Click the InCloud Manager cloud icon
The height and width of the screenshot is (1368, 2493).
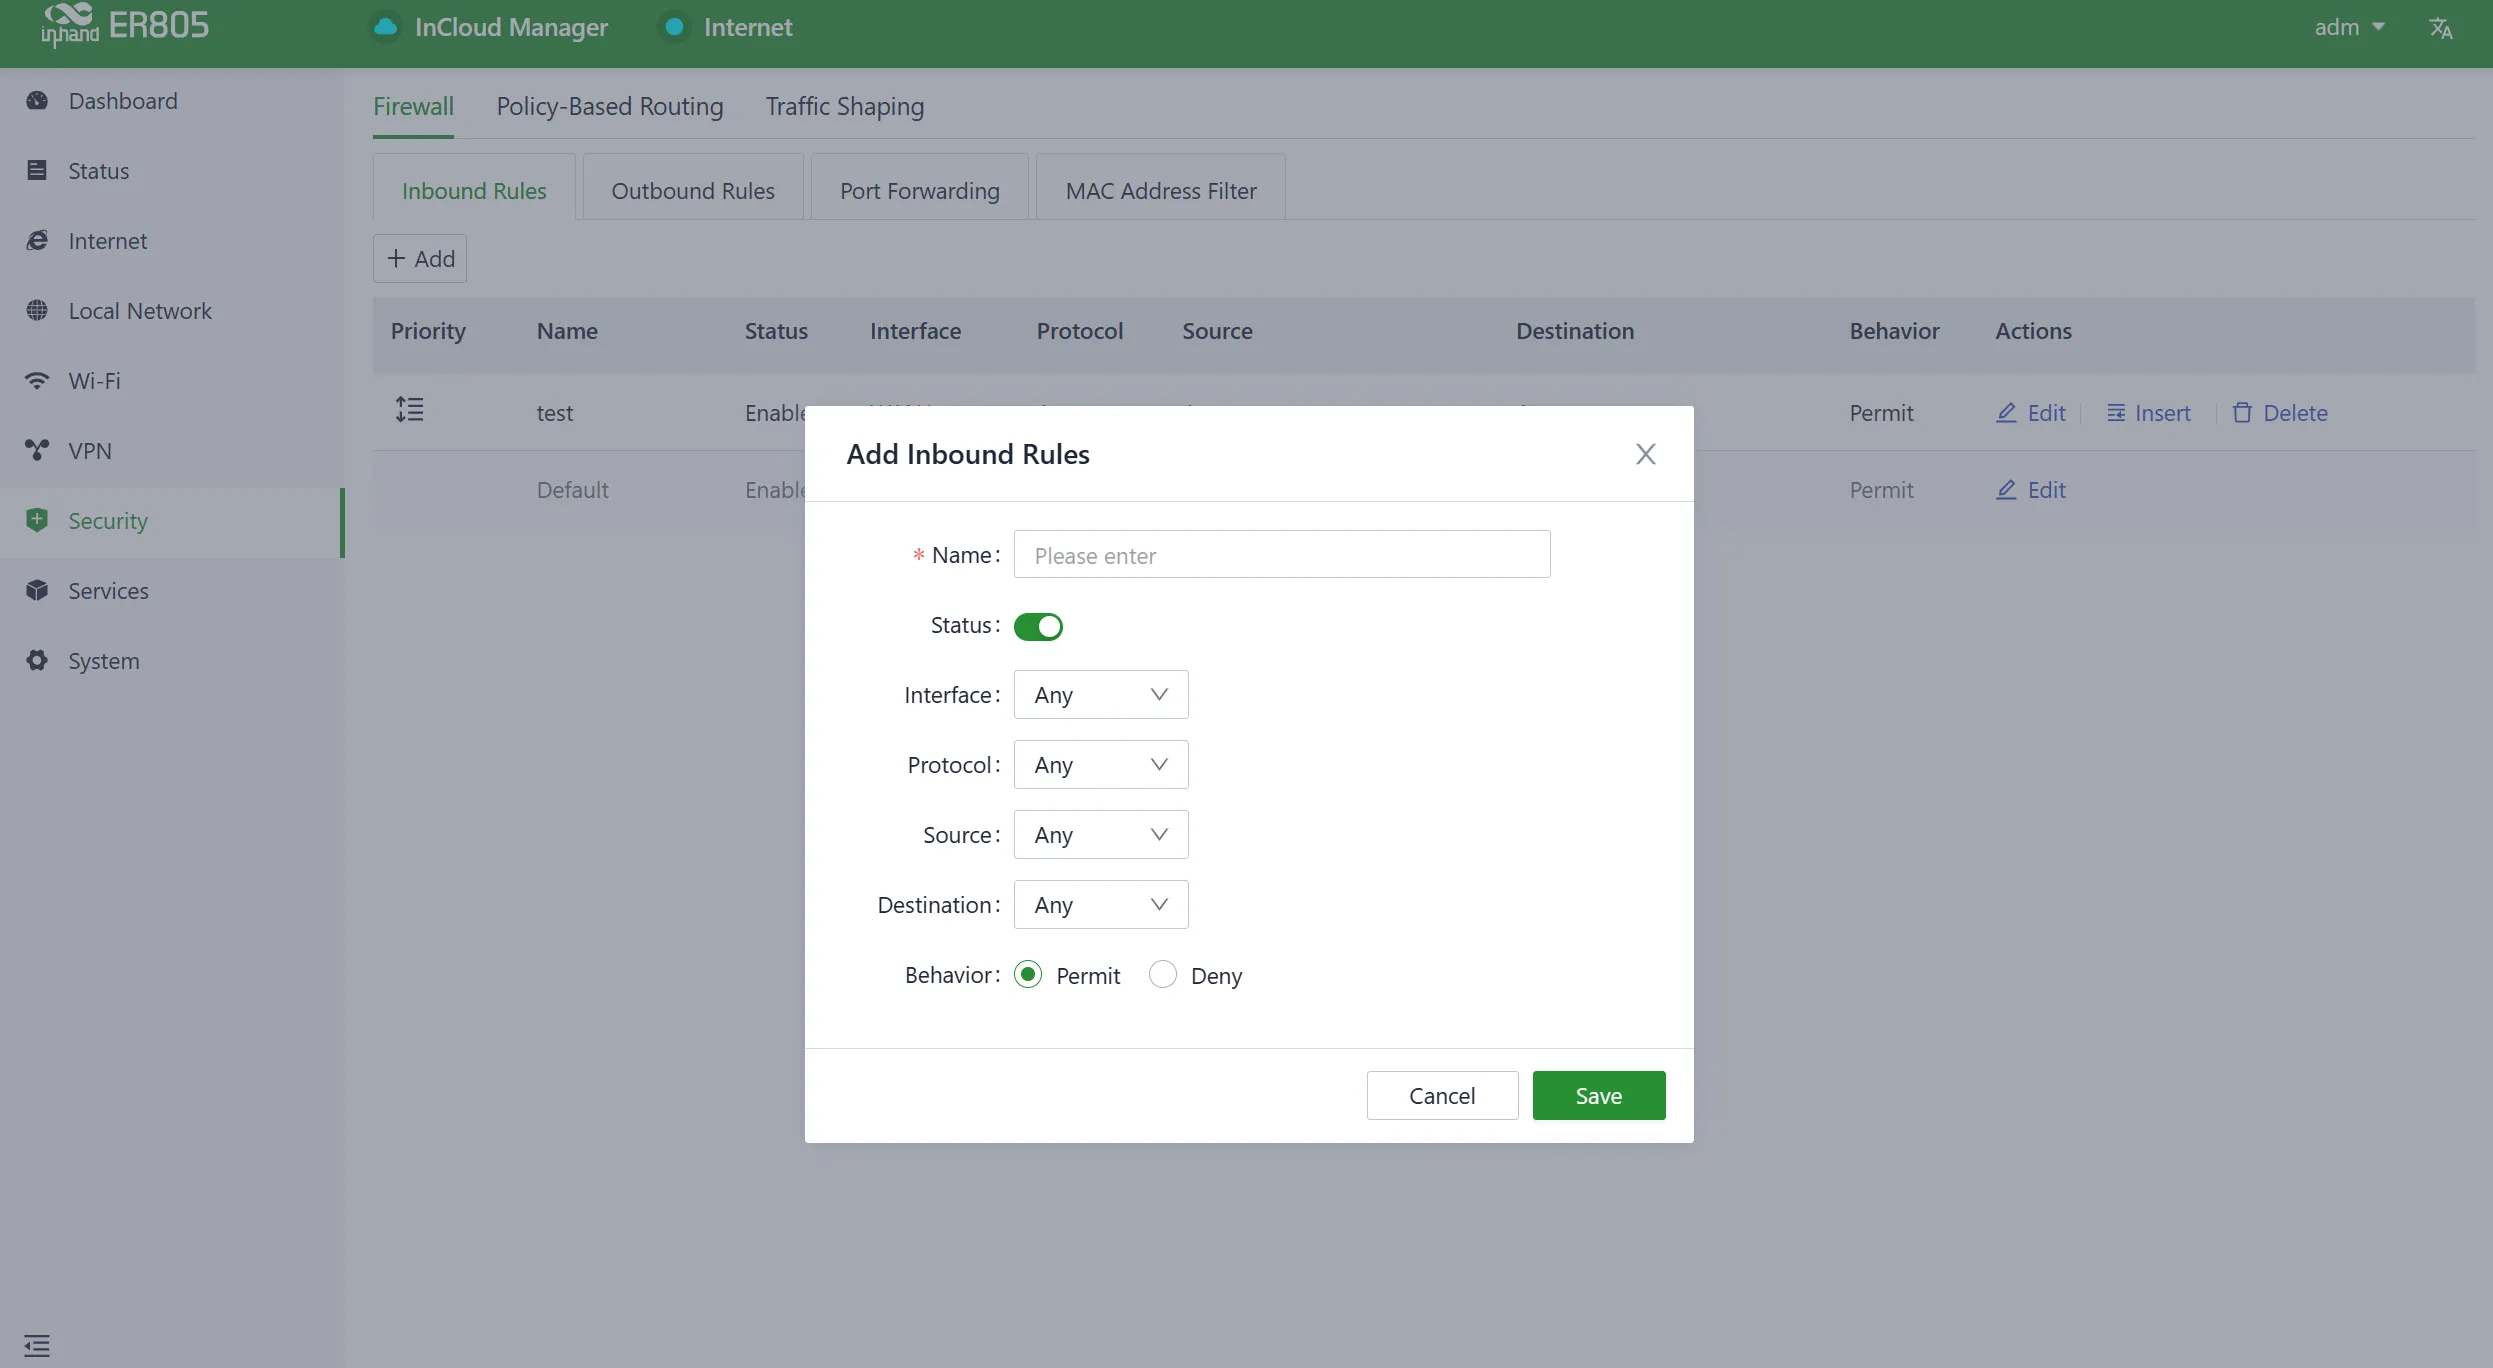(x=385, y=27)
